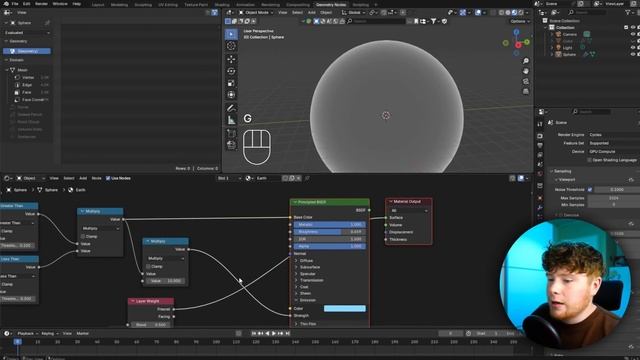Open the Output properties tab icon
Image resolution: width=640 pixels, height=360 pixels.
click(540, 145)
